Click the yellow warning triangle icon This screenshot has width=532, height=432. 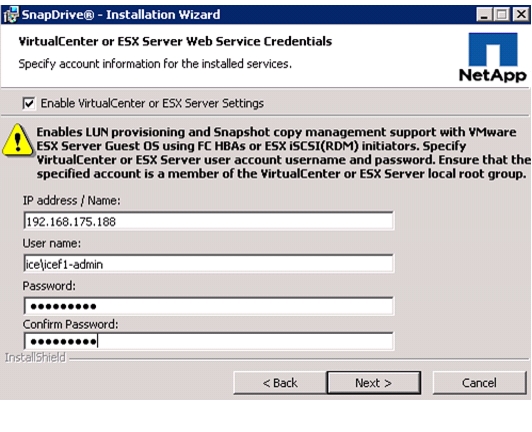pos(17,140)
